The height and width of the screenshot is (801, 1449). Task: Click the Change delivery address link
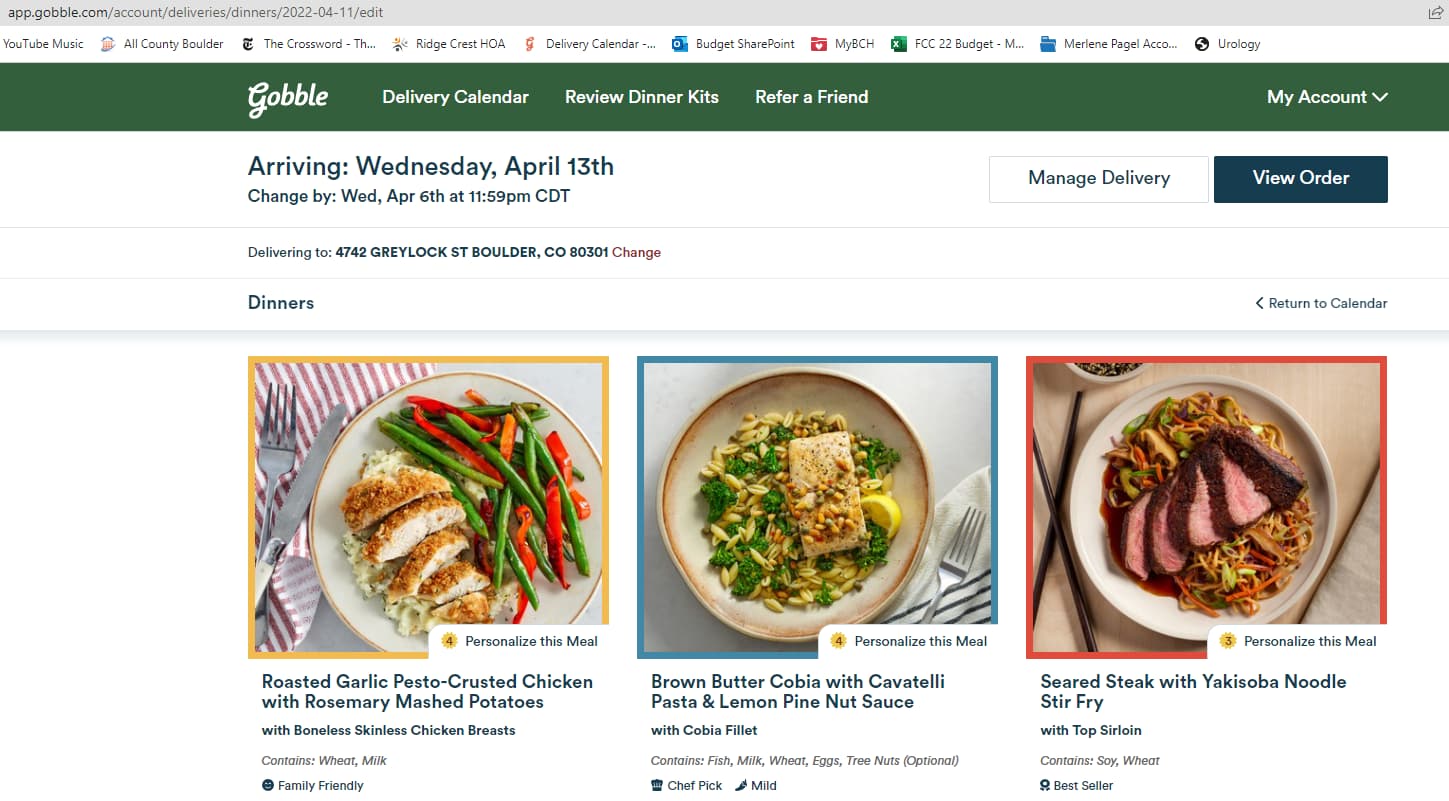pyautogui.click(x=636, y=252)
